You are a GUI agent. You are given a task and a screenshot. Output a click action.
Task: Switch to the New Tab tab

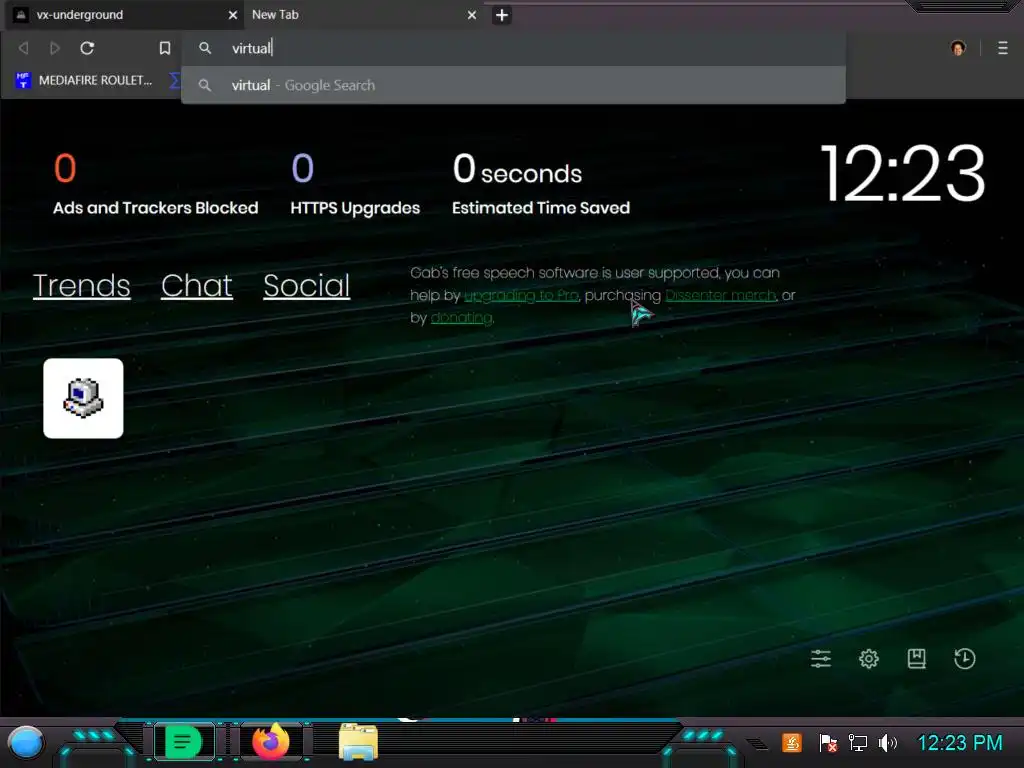click(362, 14)
